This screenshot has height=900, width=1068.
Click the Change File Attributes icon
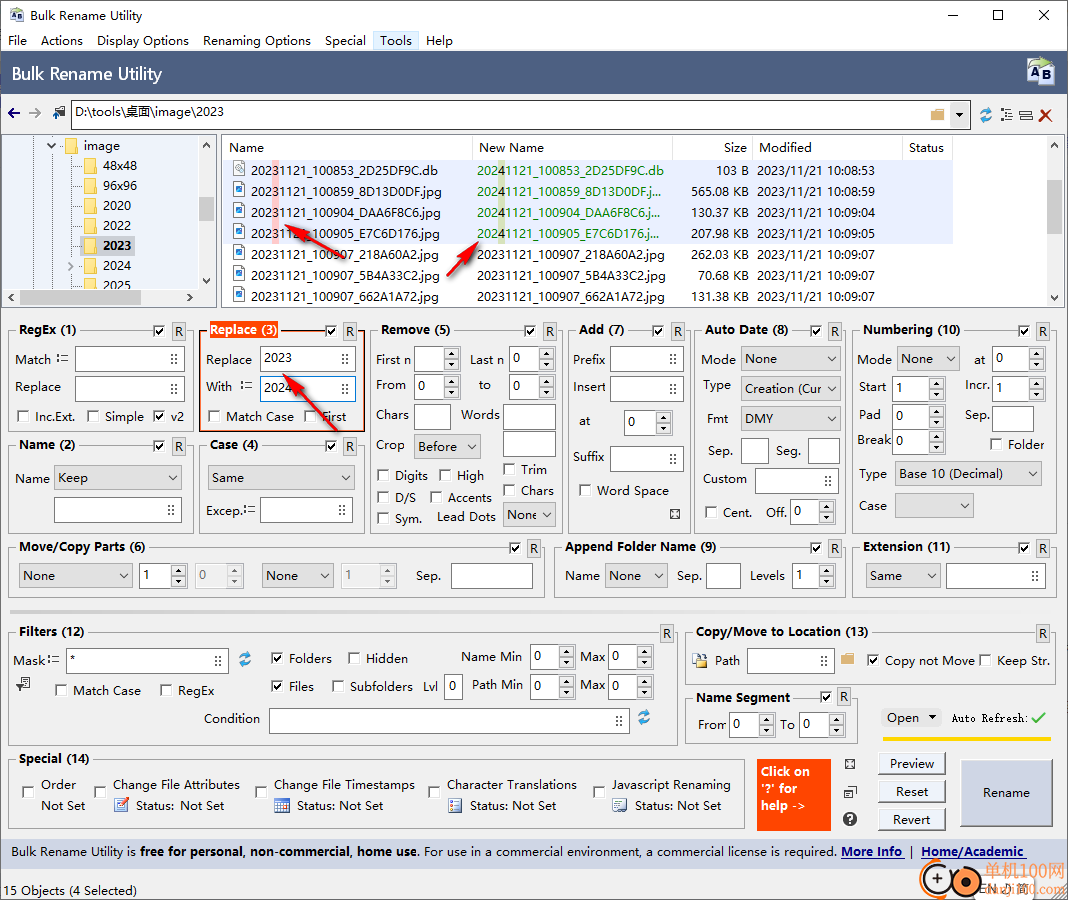[x=121, y=805]
